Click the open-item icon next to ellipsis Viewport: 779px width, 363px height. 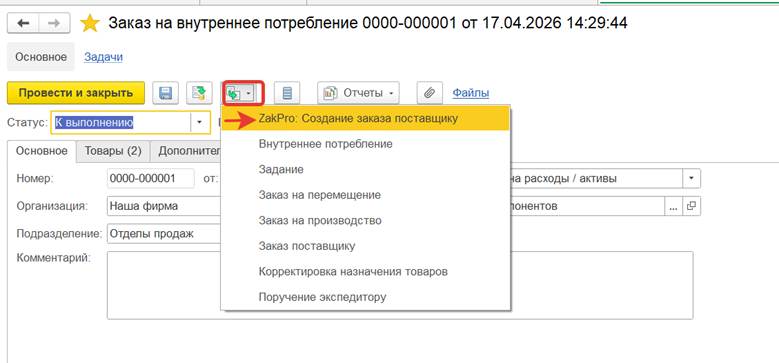click(x=691, y=206)
